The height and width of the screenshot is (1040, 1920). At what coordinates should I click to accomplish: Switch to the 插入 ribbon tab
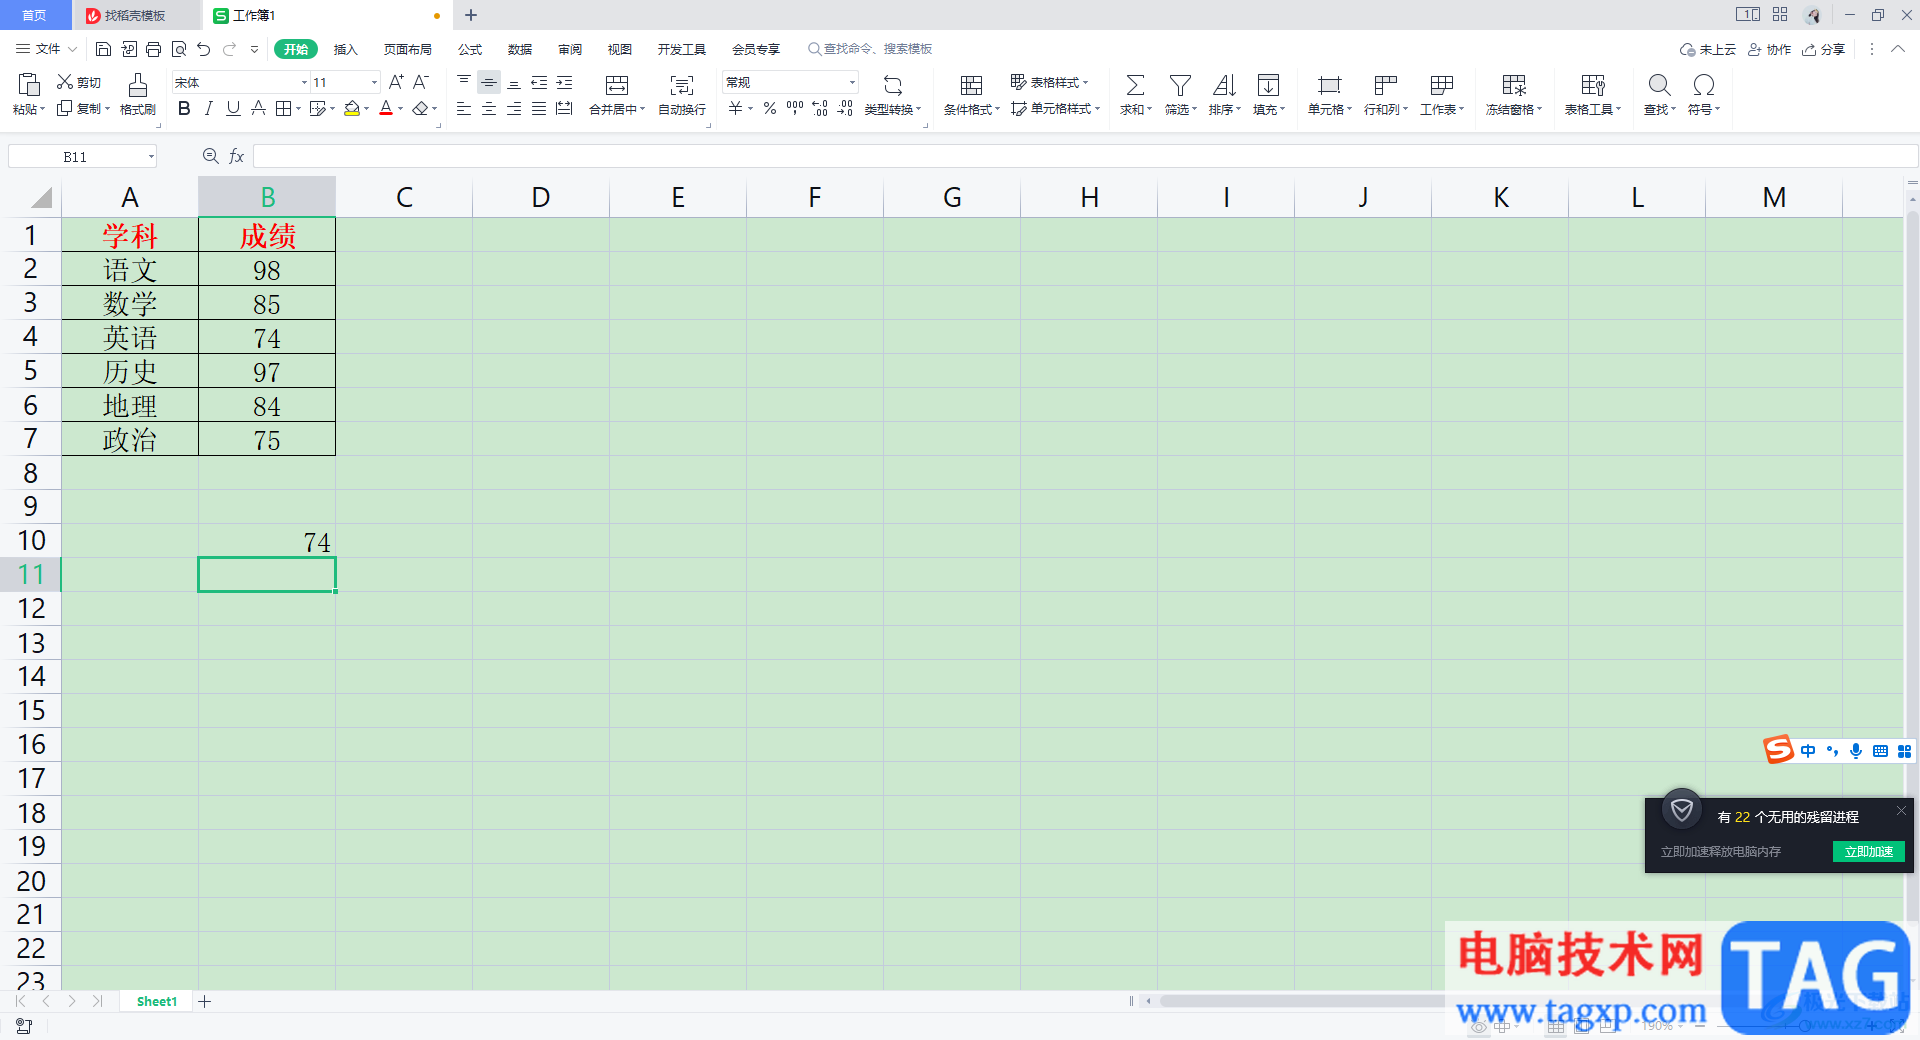point(345,49)
